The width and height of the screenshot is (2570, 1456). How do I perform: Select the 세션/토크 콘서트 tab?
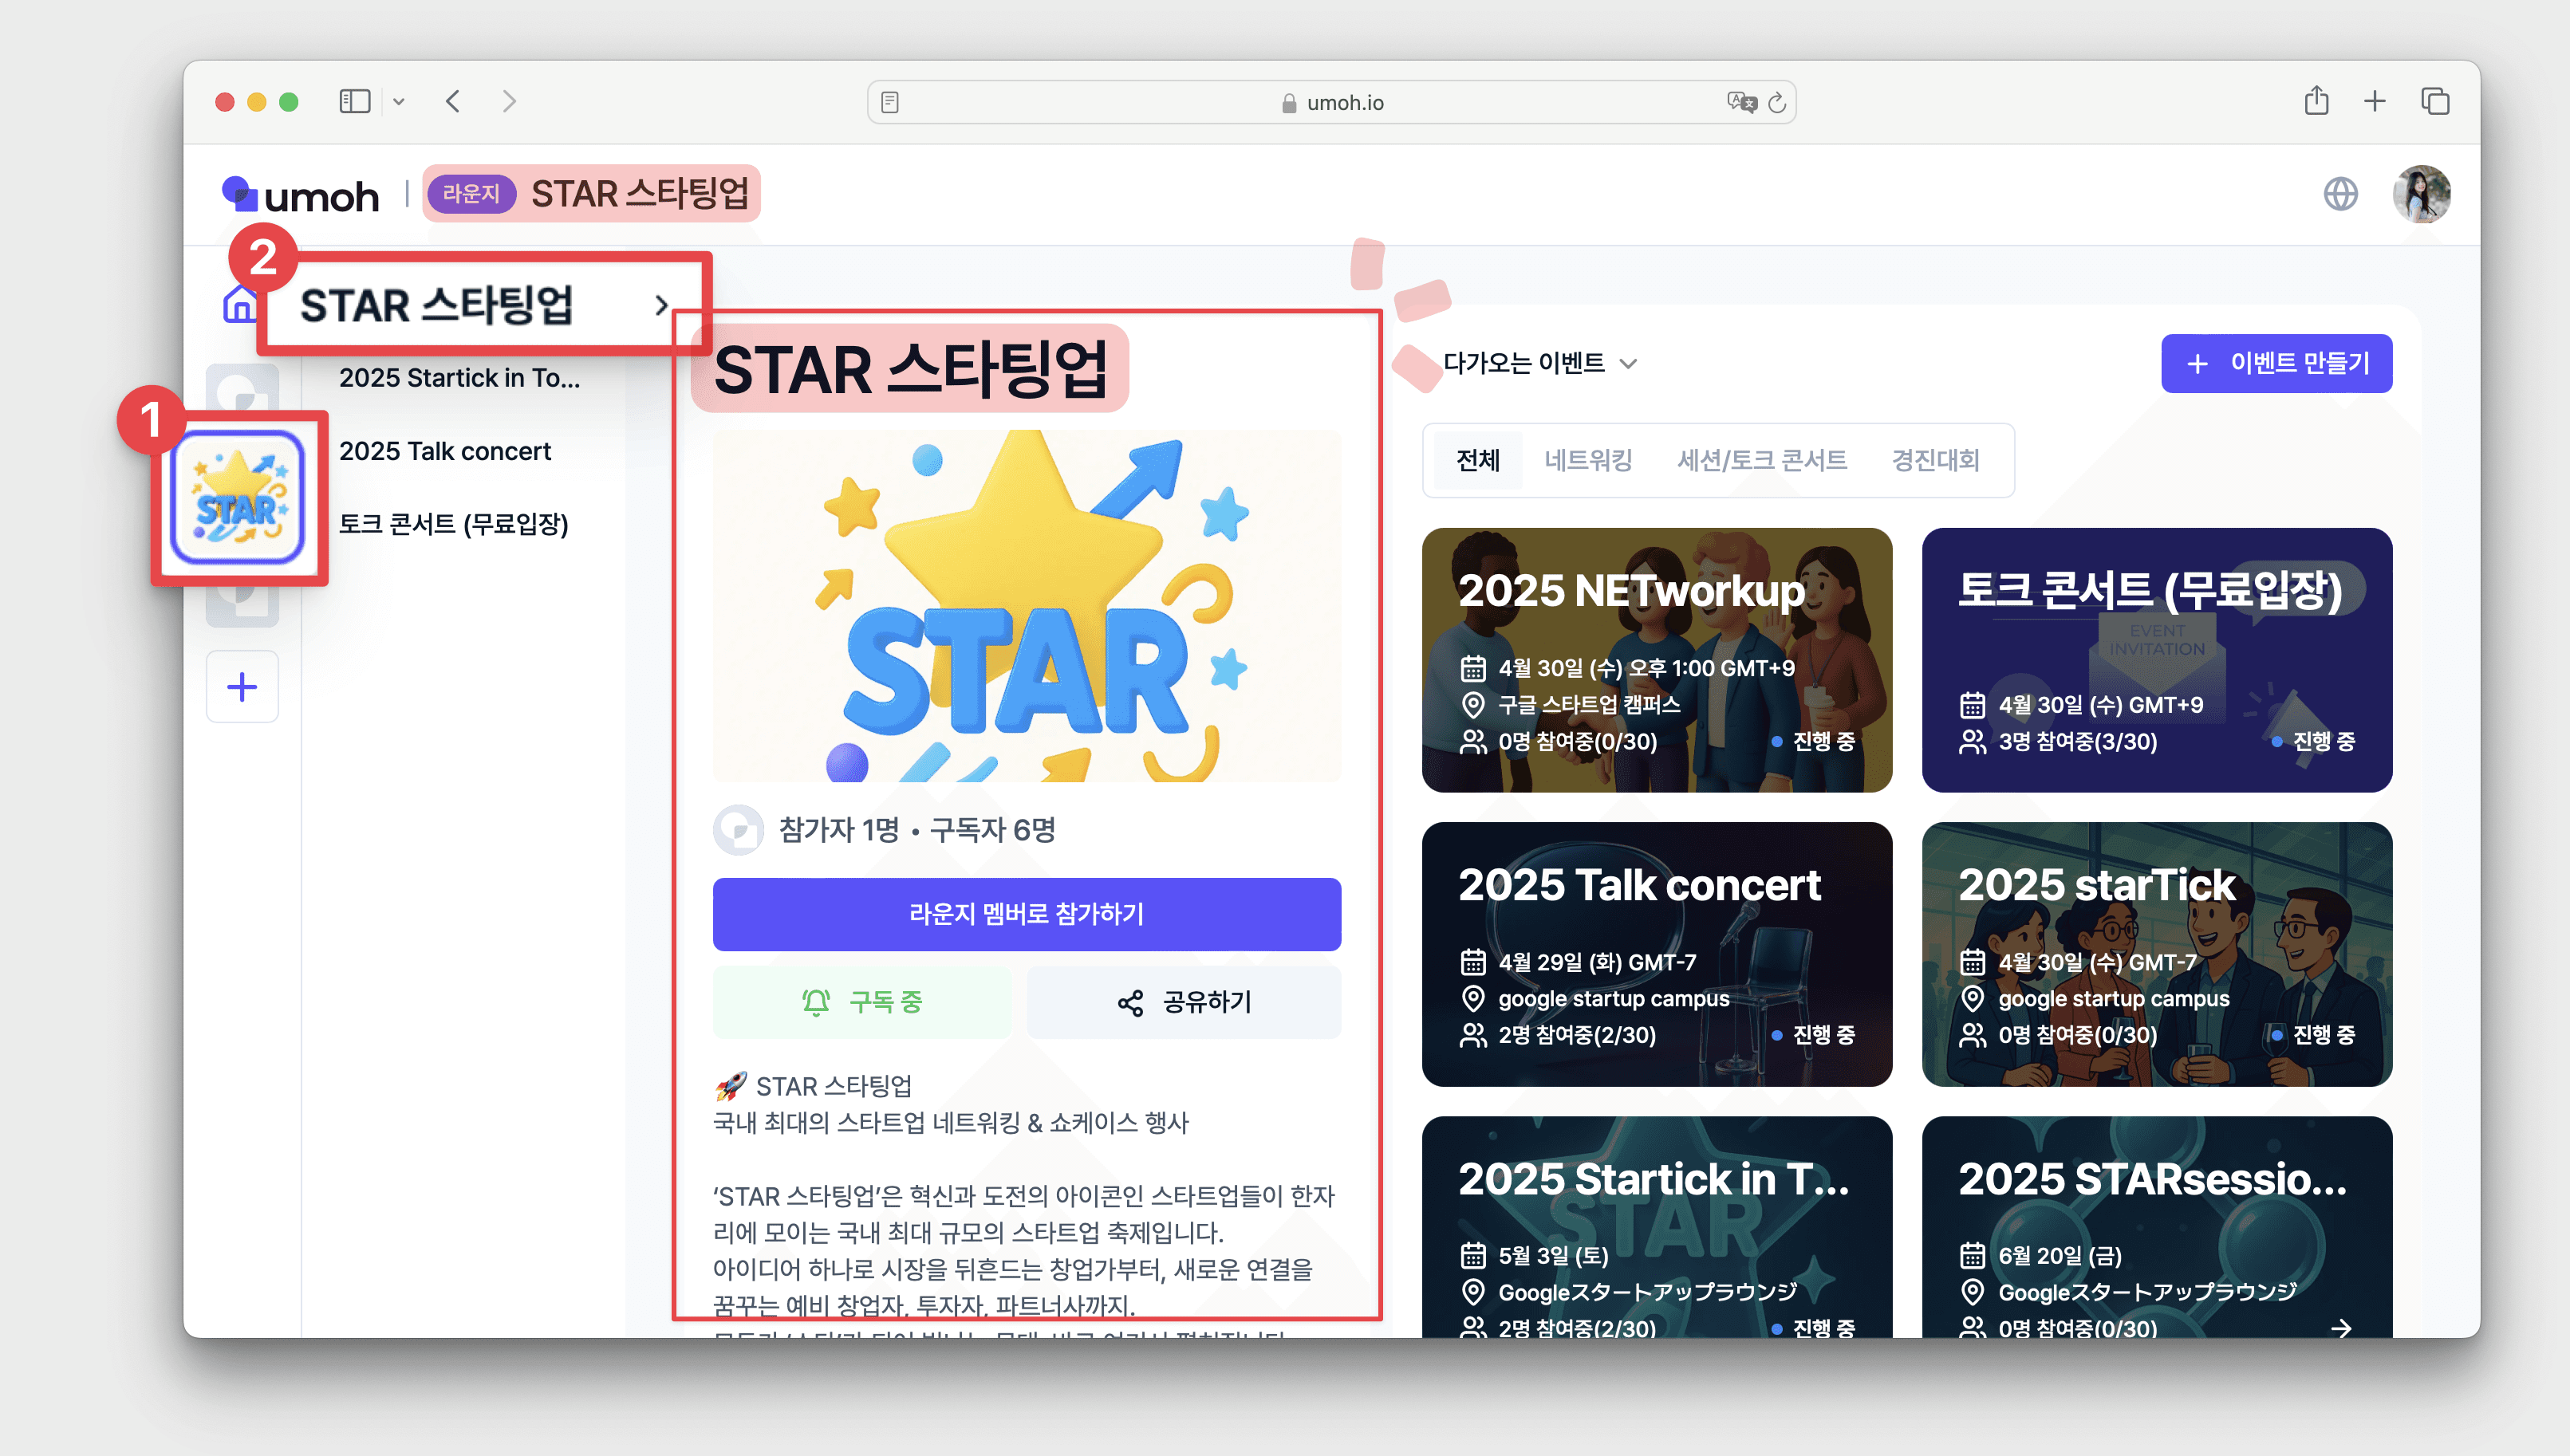(x=1762, y=460)
